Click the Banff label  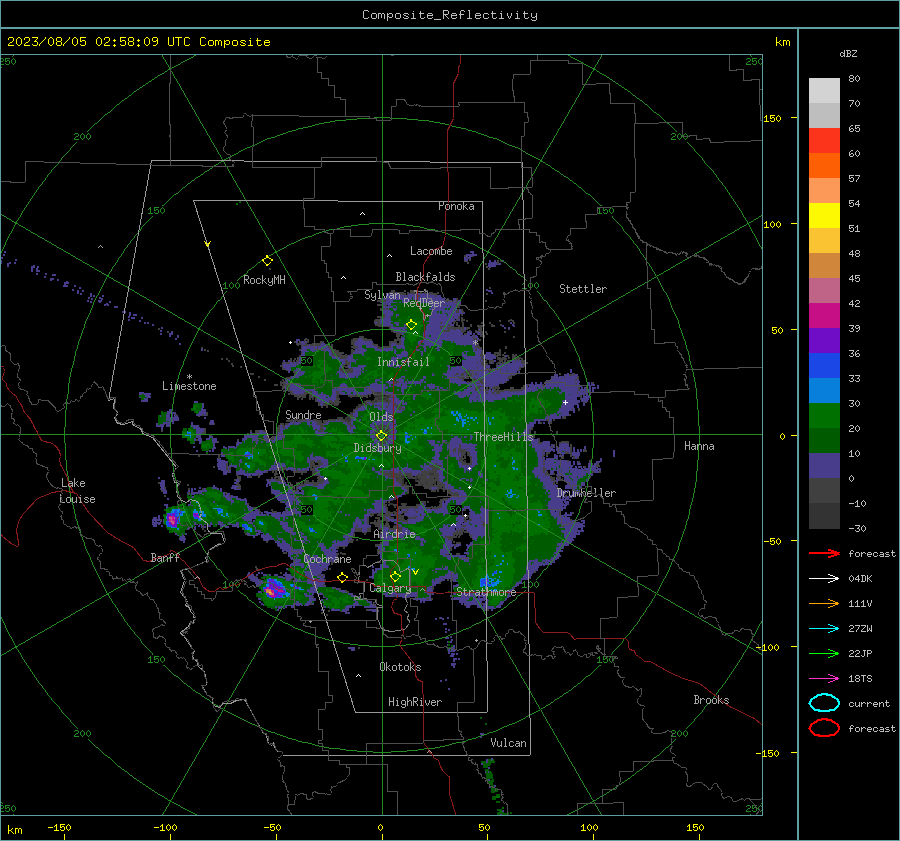click(x=165, y=557)
